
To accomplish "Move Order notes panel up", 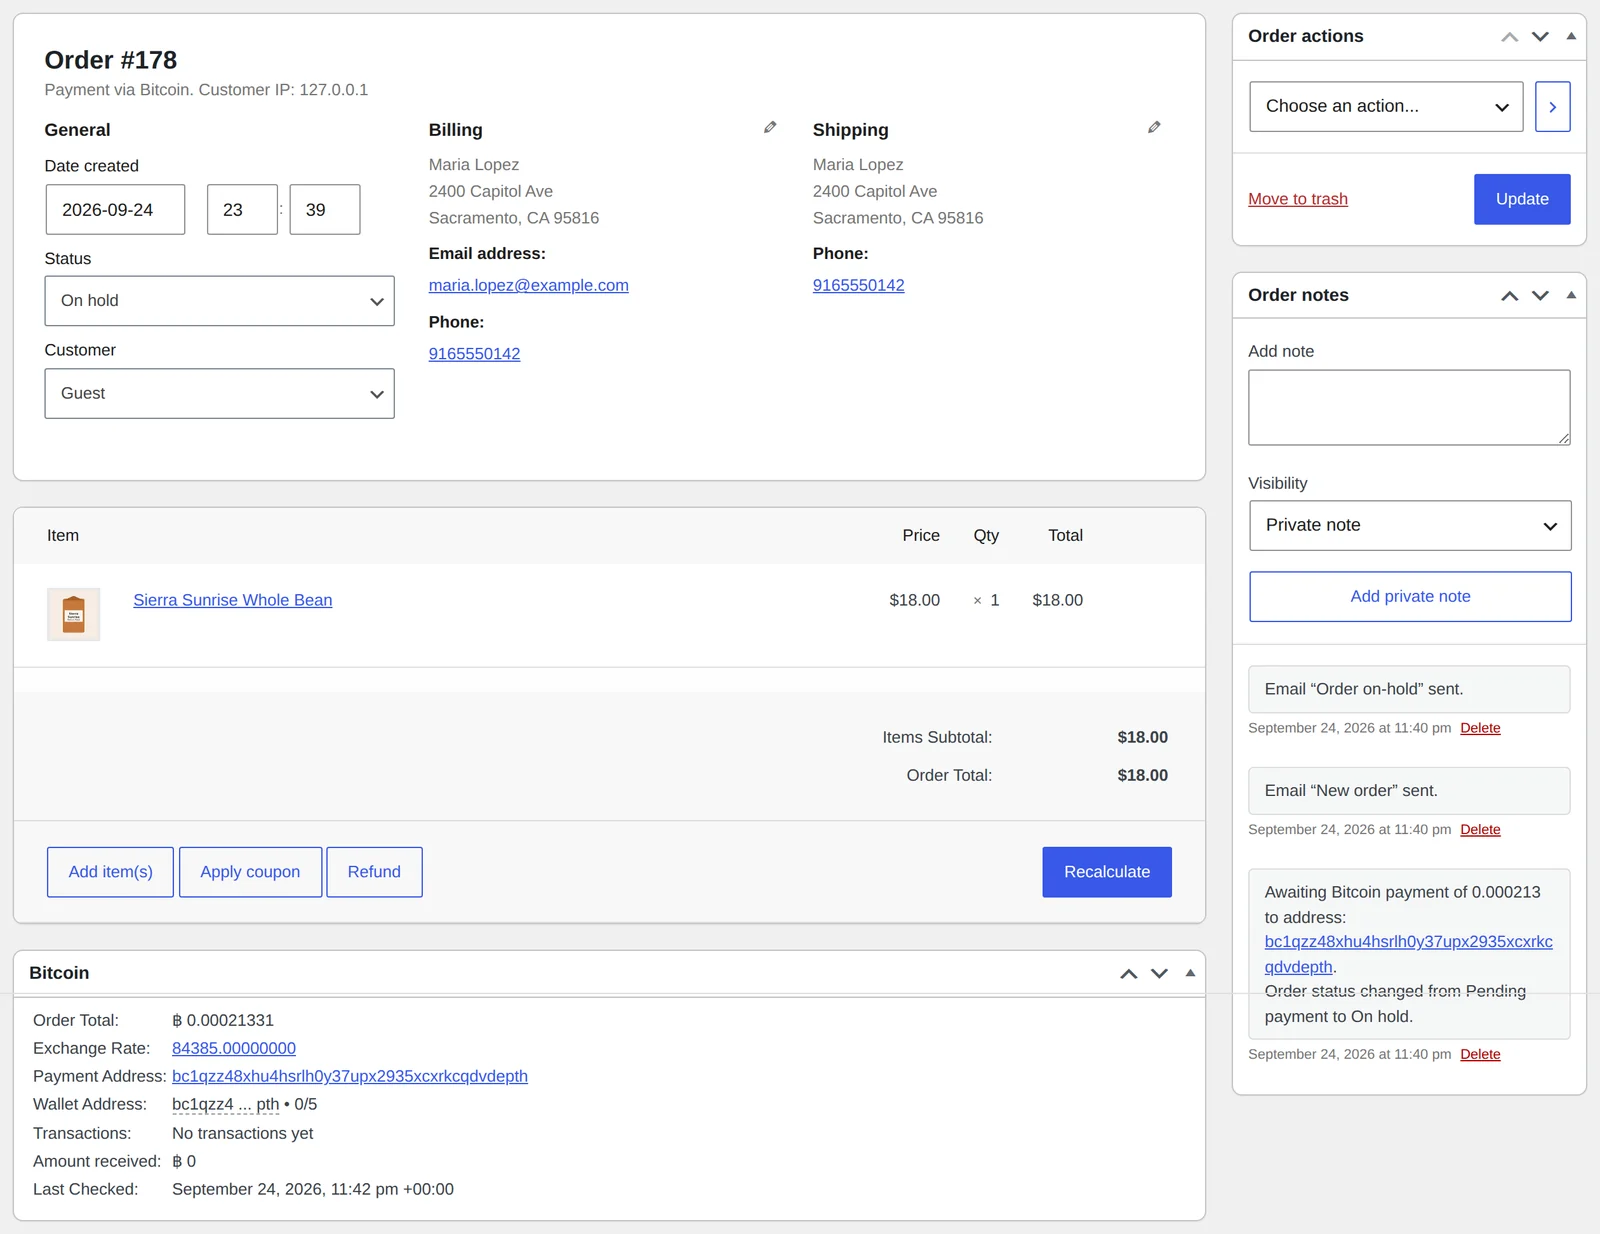I will click(1510, 296).
